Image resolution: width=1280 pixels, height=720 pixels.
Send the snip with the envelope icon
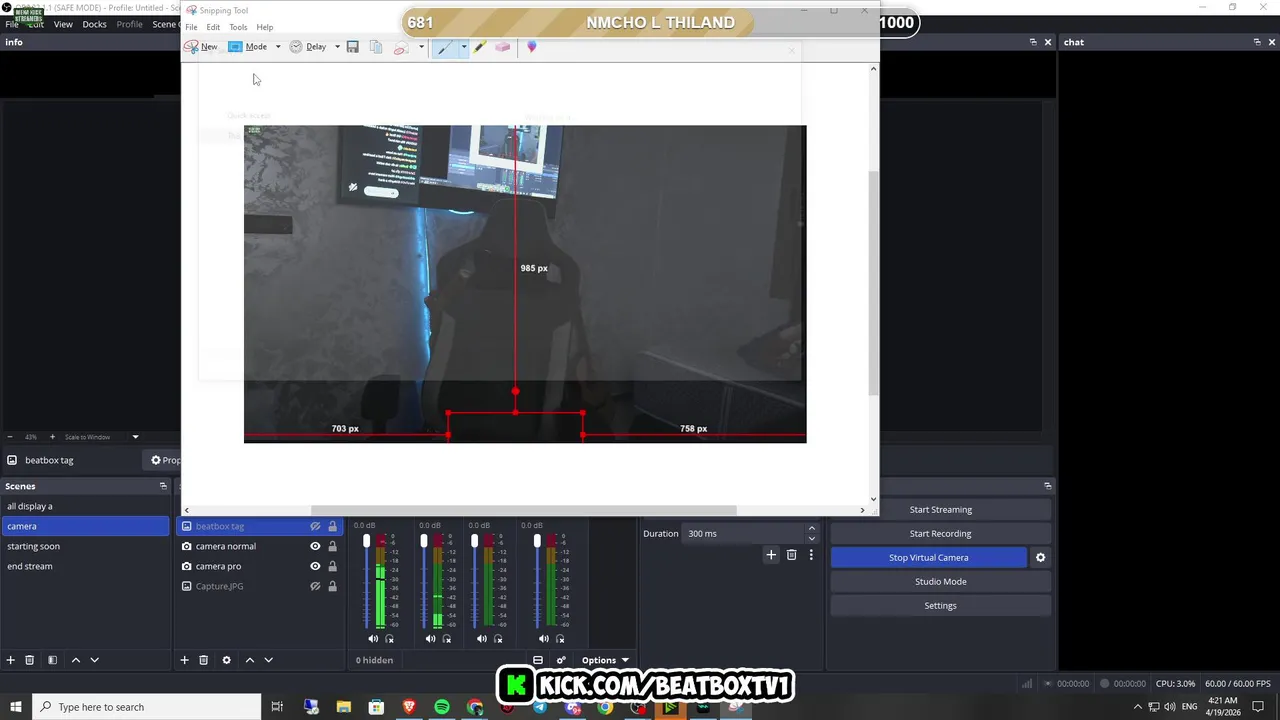coord(401,47)
